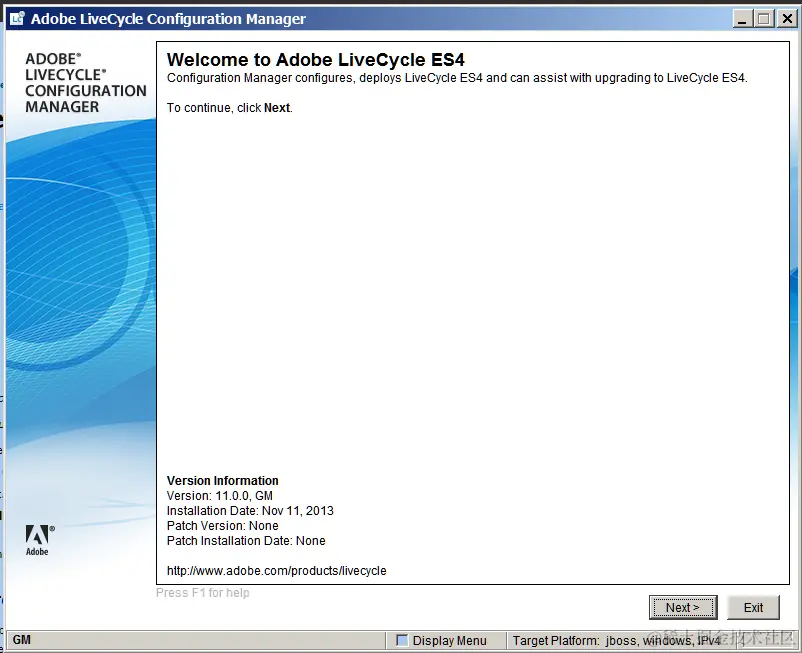Maximize the Configuration Manager window
Image resolution: width=802 pixels, height=653 pixels.
point(764,19)
